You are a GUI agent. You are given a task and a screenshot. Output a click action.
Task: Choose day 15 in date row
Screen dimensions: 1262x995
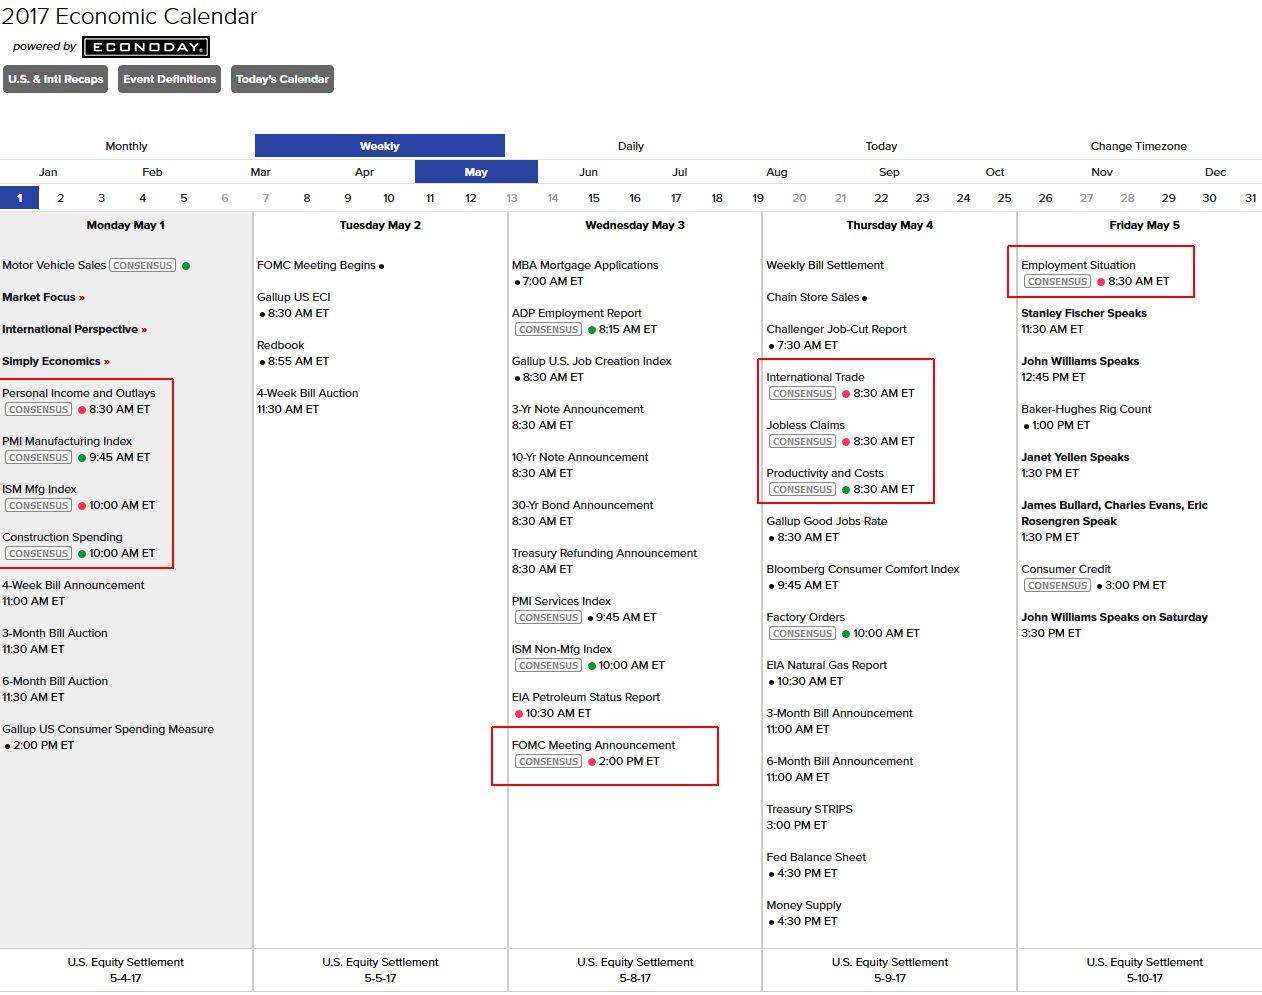click(594, 198)
